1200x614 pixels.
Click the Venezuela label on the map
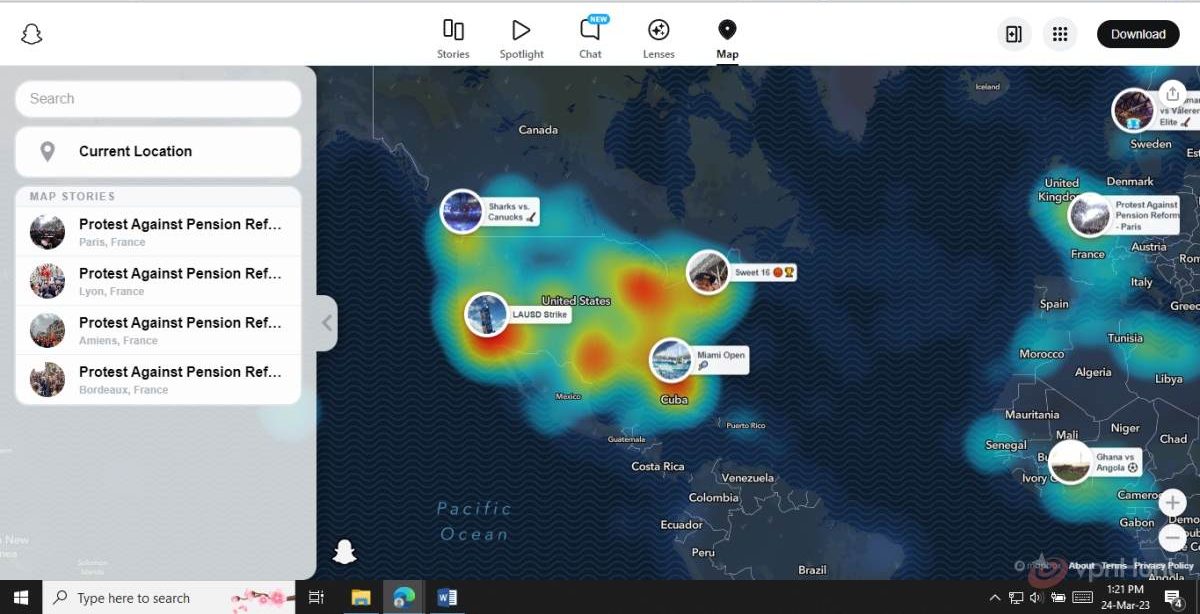click(747, 478)
